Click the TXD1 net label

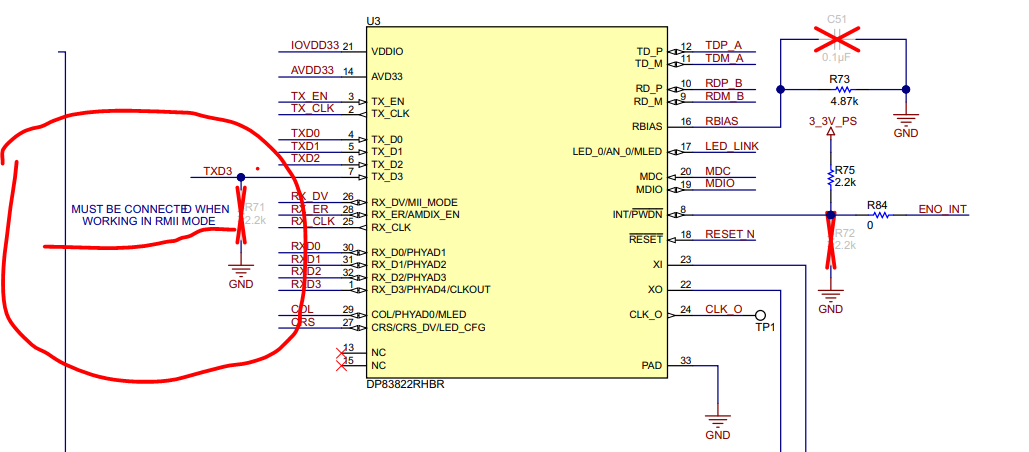coord(305,146)
